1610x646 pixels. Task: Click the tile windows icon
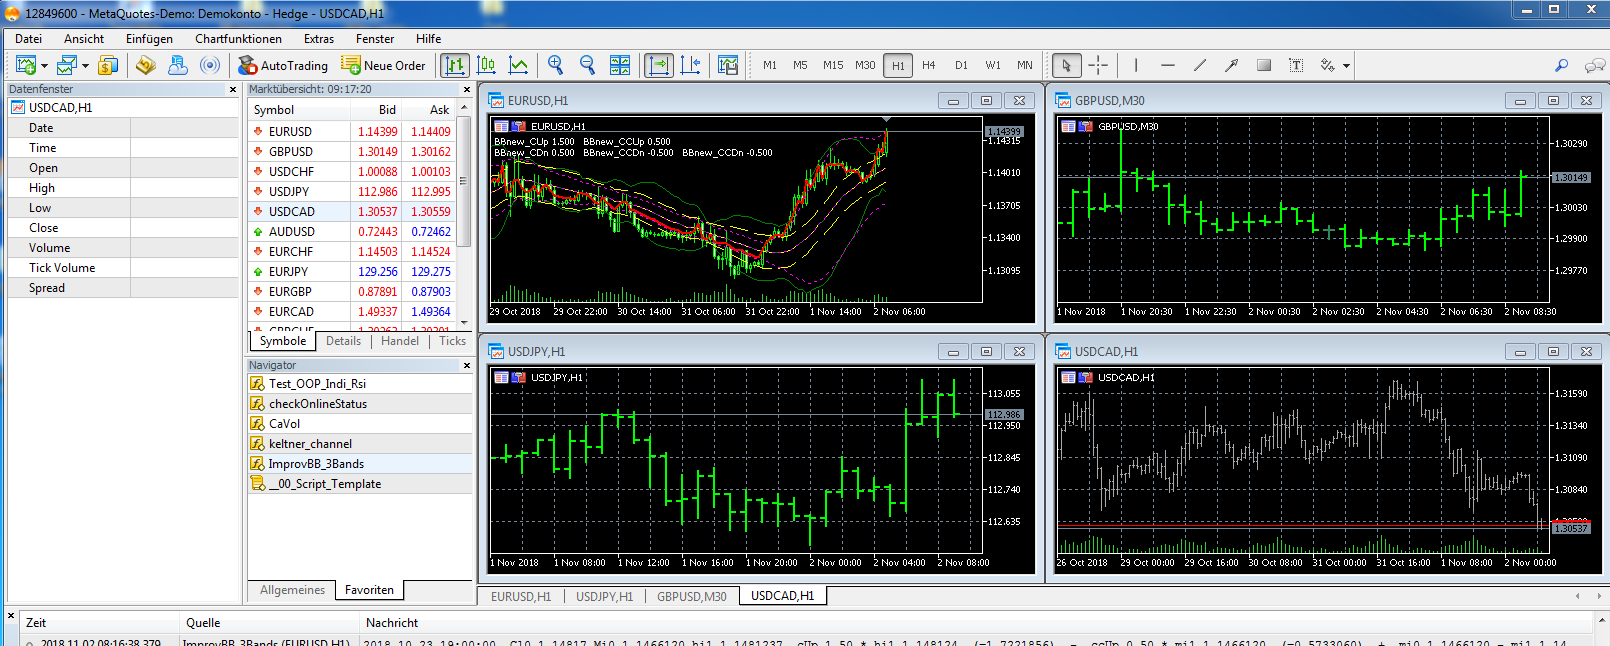tap(620, 65)
